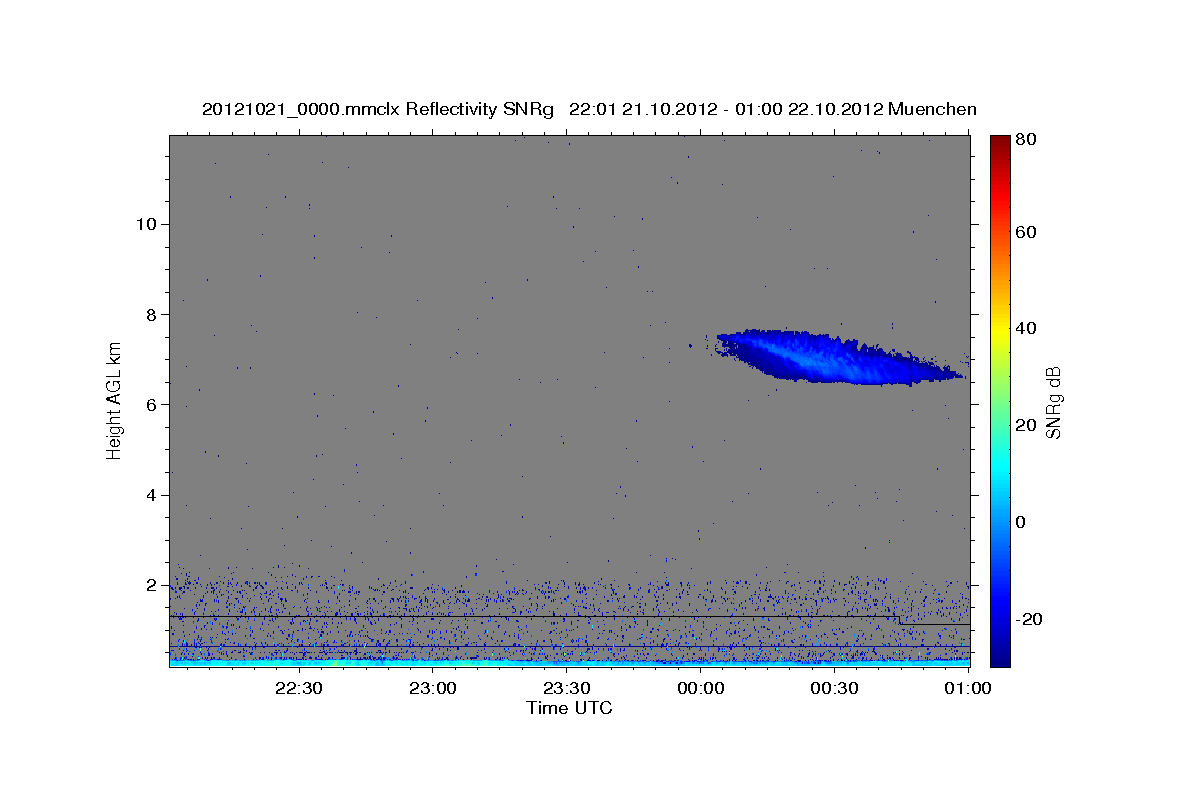Click the cyan ground-clutter band at plot bottom
This screenshot has width=1200, height=800.
[570, 661]
